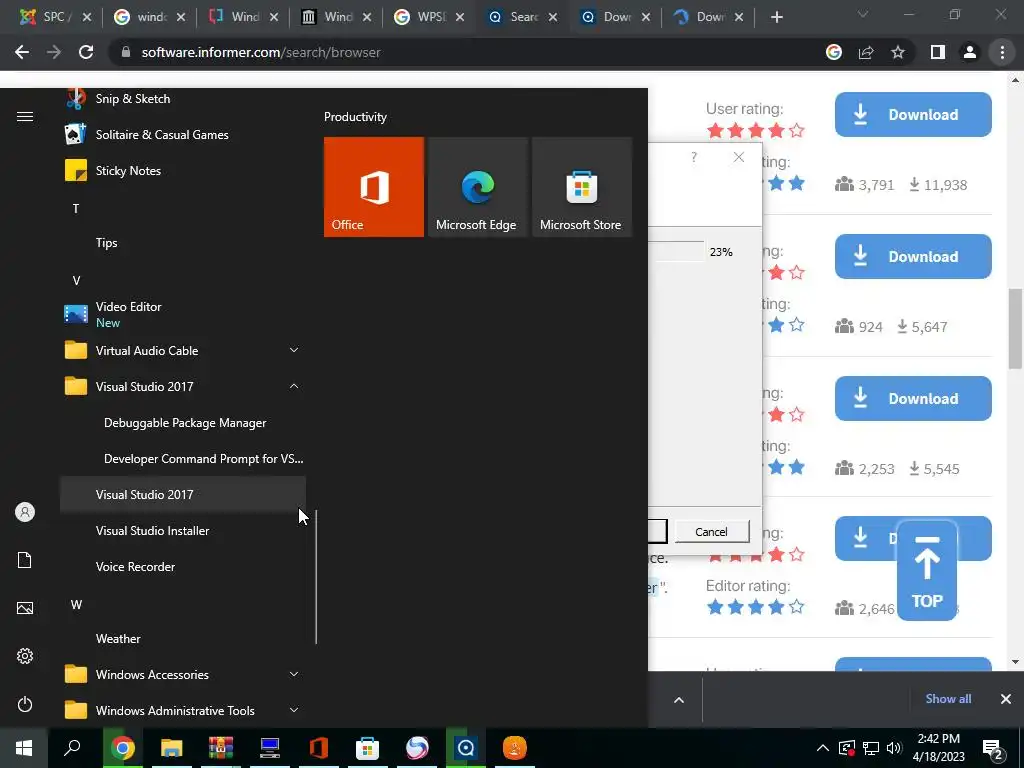
Task: Expand Windows Administrative Tools folder
Action: tap(183, 711)
